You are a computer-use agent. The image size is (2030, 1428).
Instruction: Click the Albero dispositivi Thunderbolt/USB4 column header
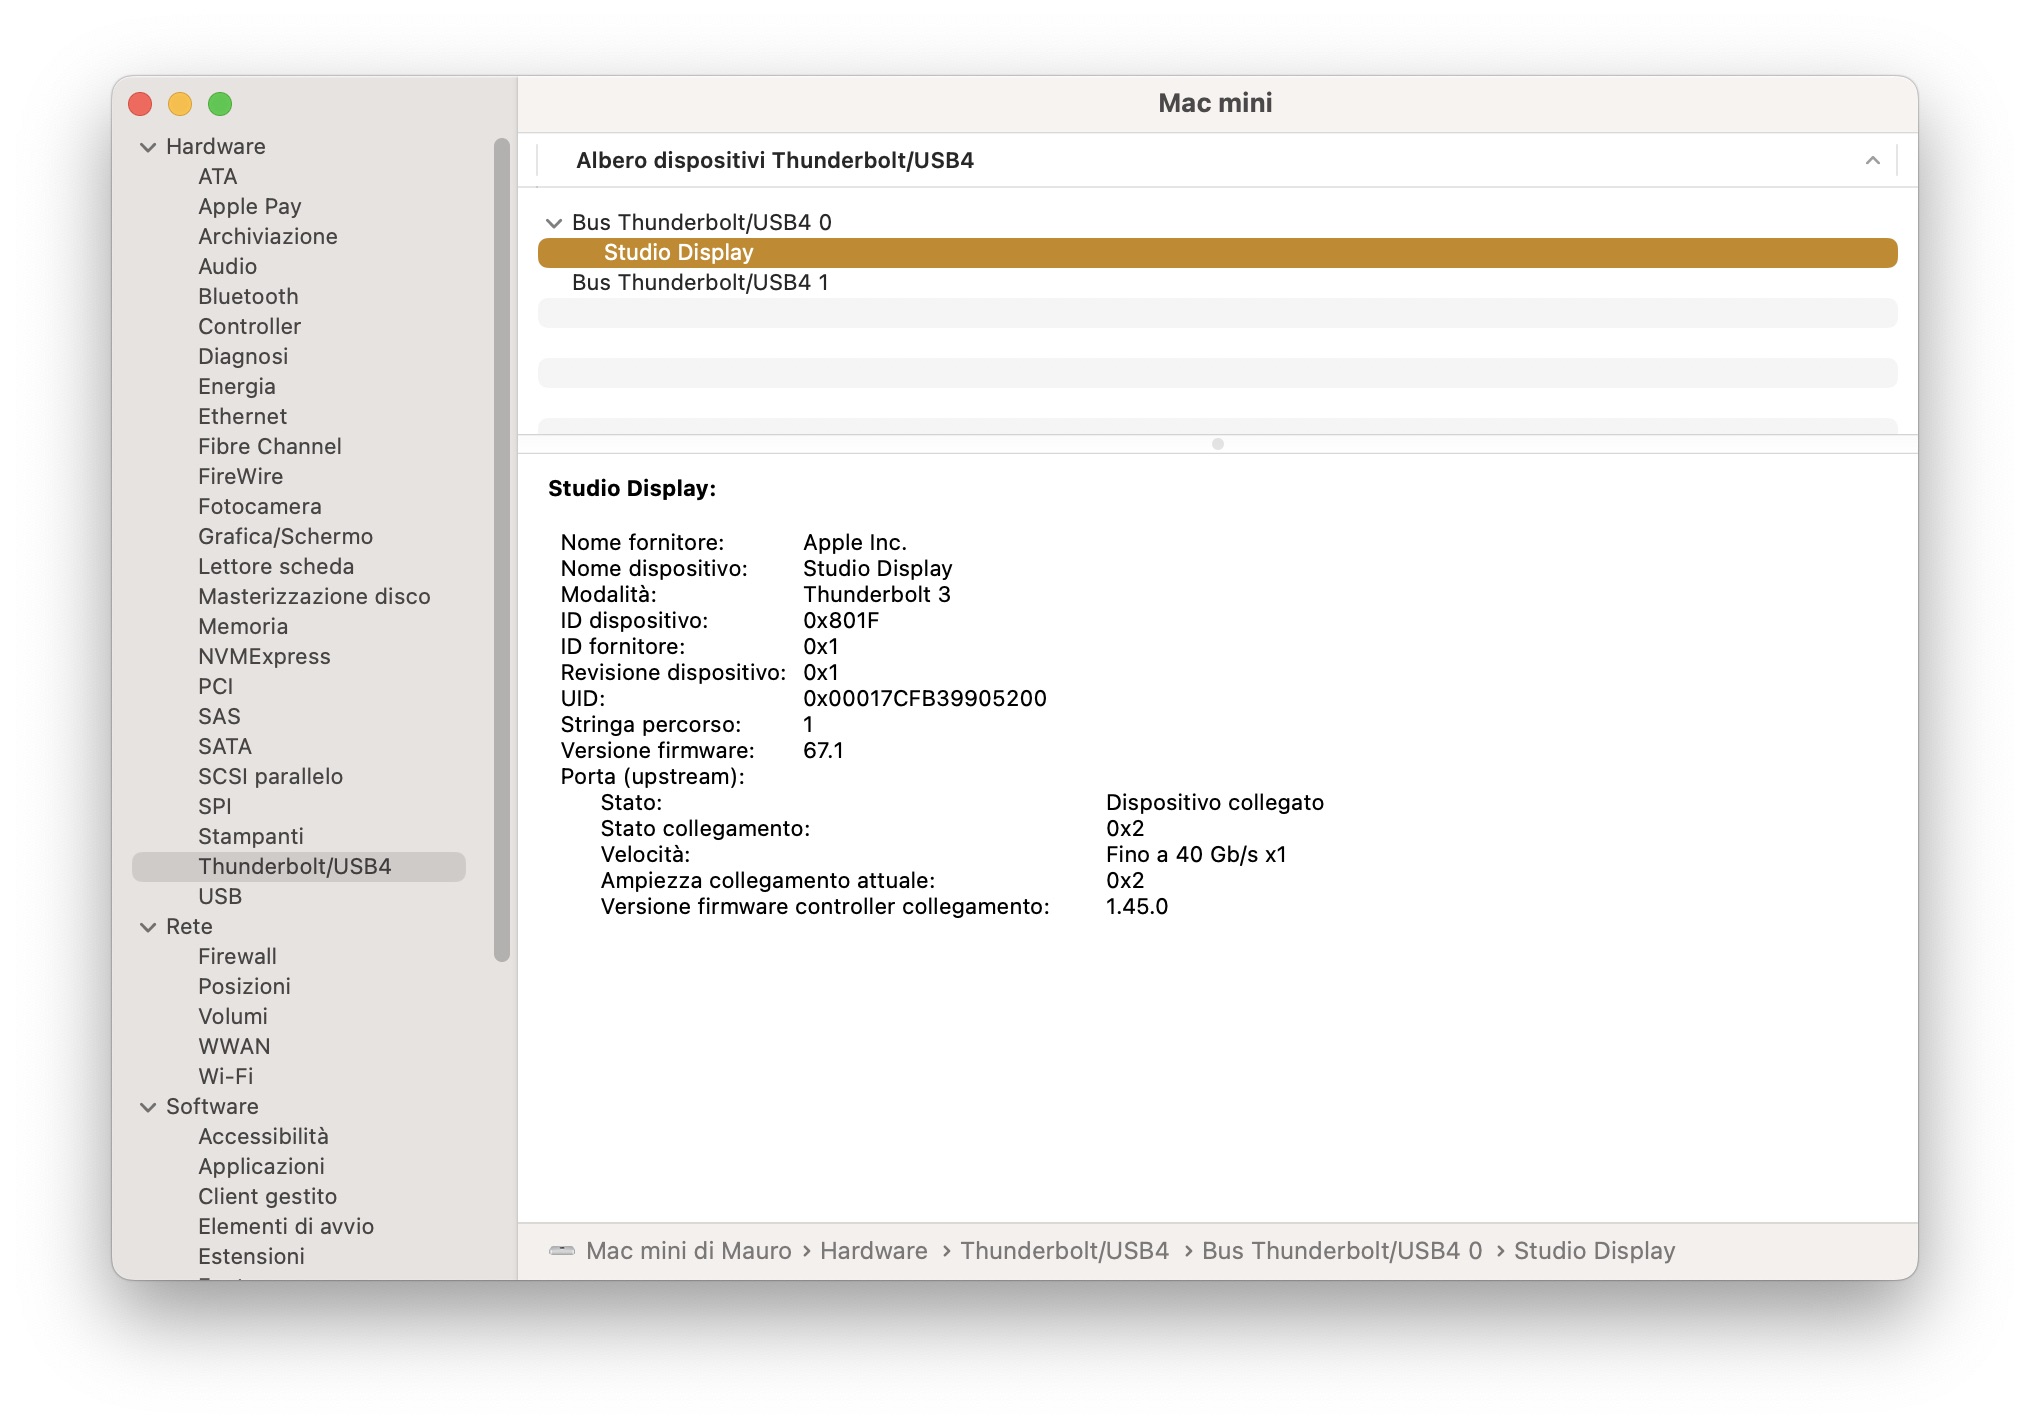click(x=775, y=161)
